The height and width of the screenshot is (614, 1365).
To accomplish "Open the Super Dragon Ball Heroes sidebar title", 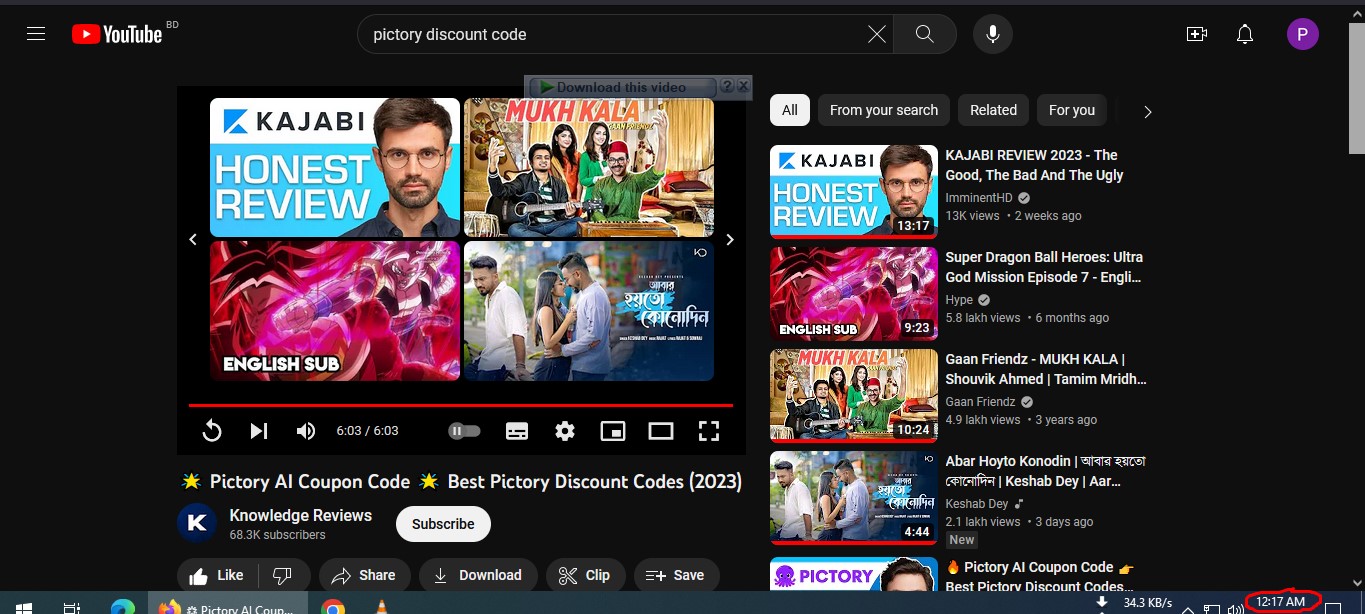I will pyautogui.click(x=1044, y=267).
